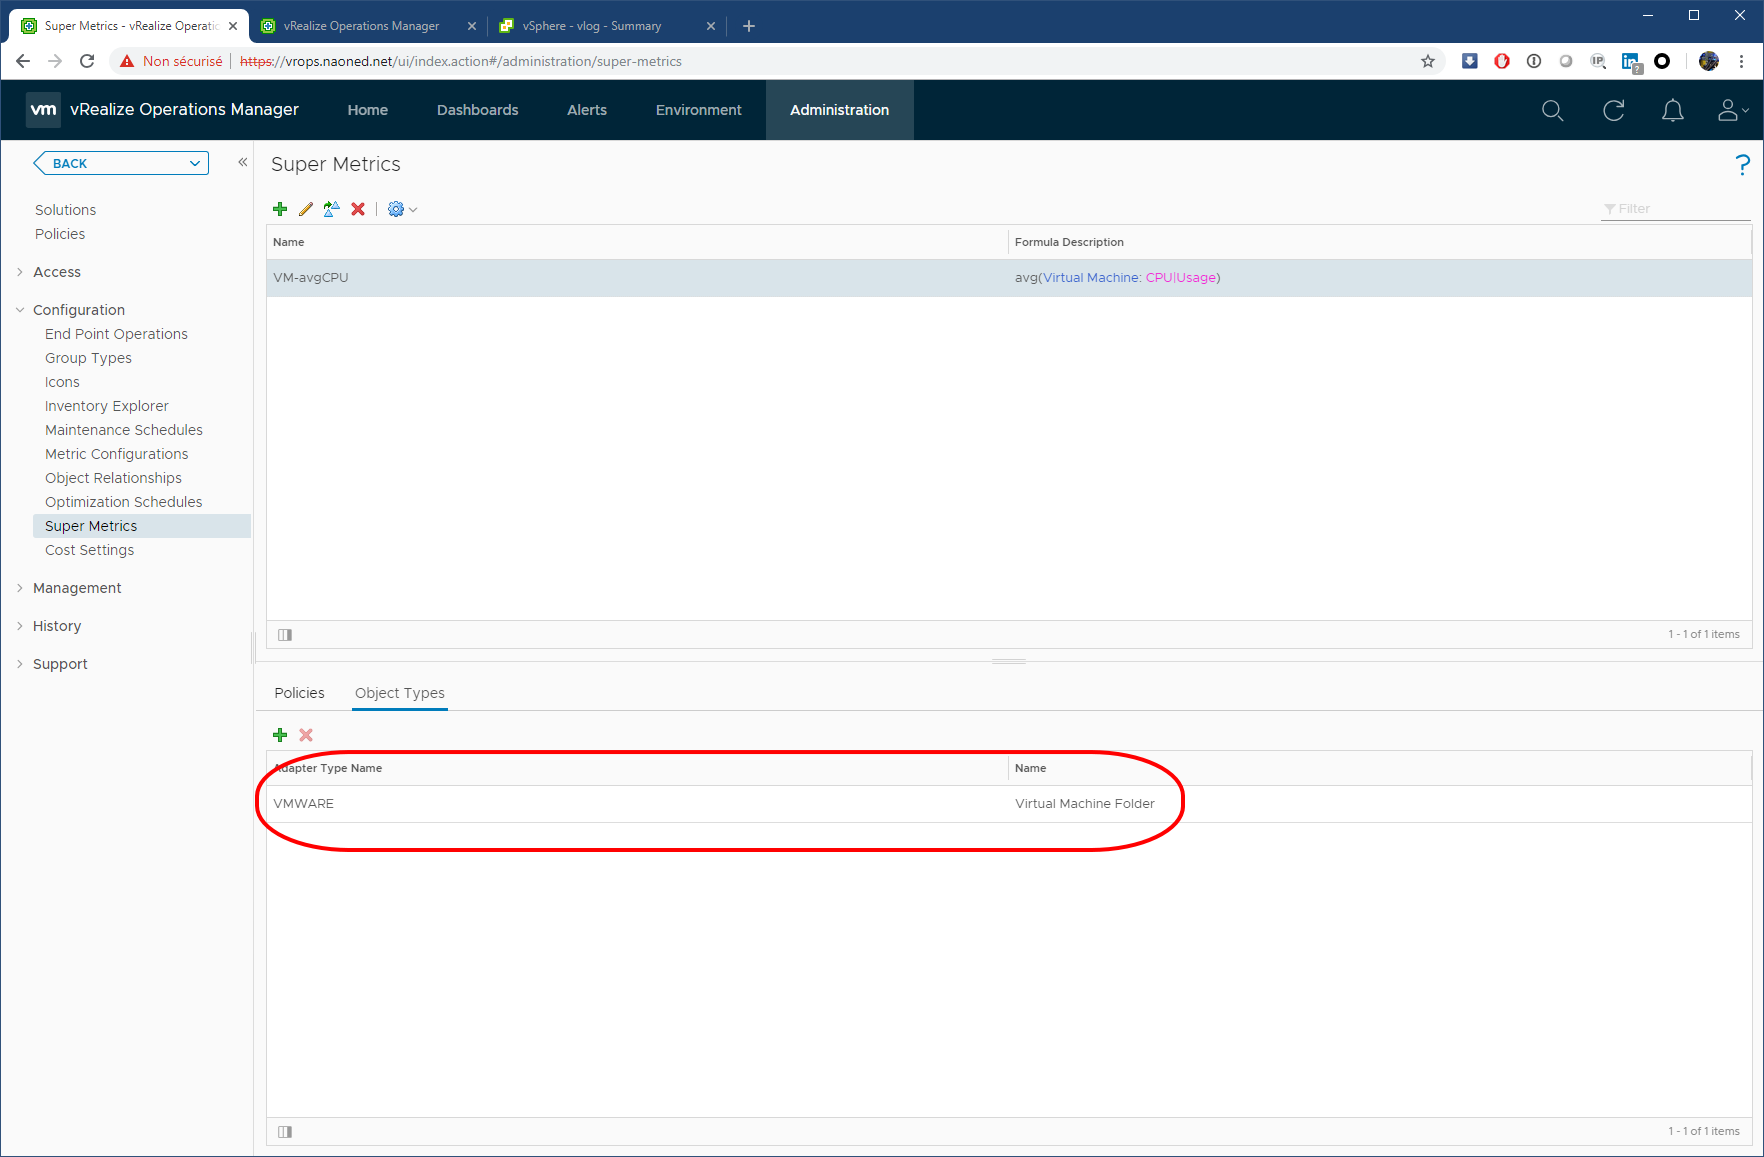Toggle column chooser in object types grid

(285, 1131)
